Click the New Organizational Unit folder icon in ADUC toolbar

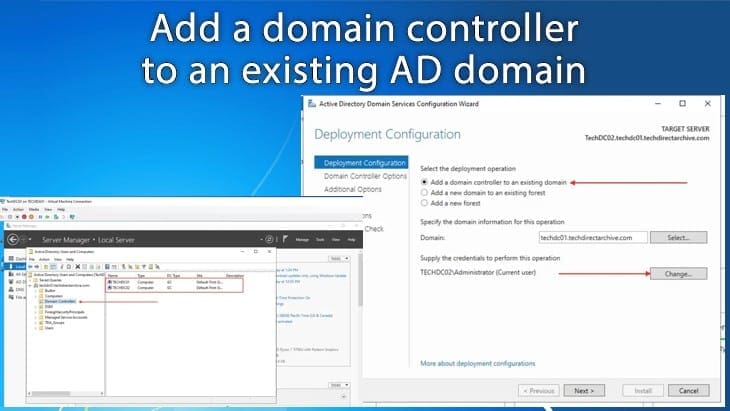137,266
